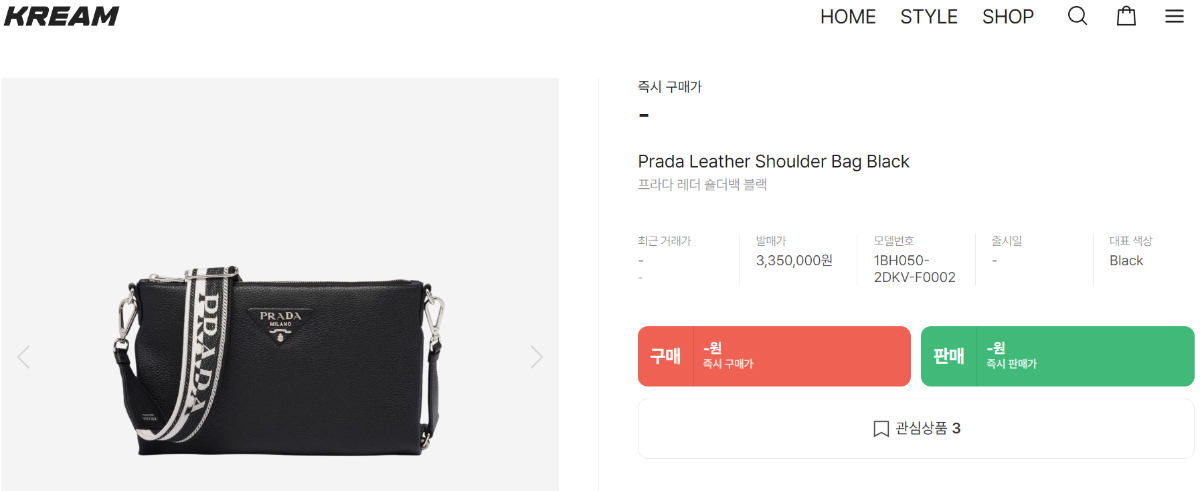Screen dimensions: 1200x491
Task: Click model number 1BH050-2DKV-F0002
Action: [x=915, y=269]
